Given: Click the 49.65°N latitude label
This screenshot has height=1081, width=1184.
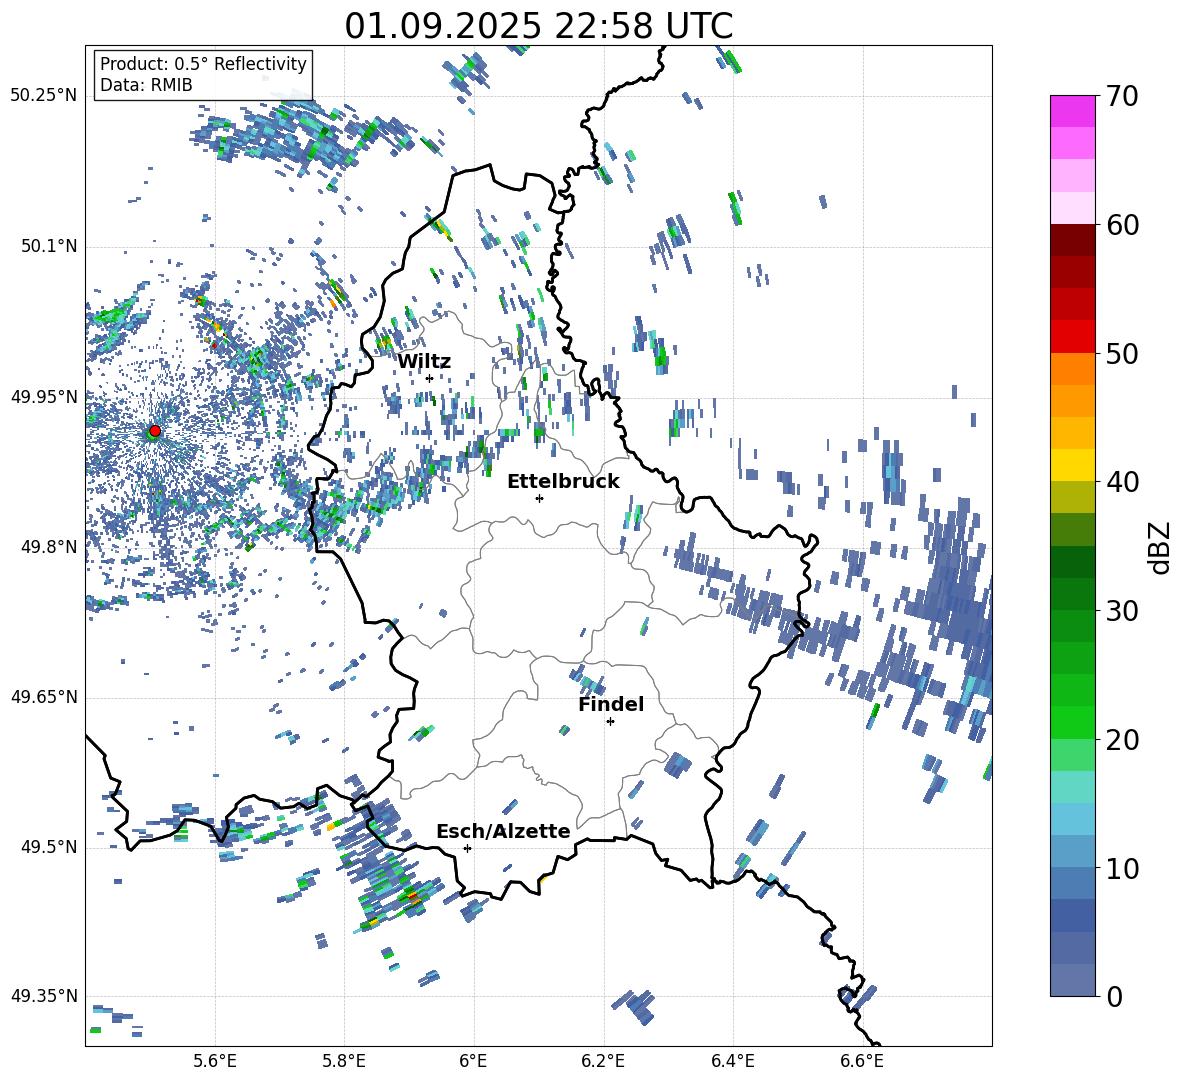Looking at the screenshot, I should [44, 696].
